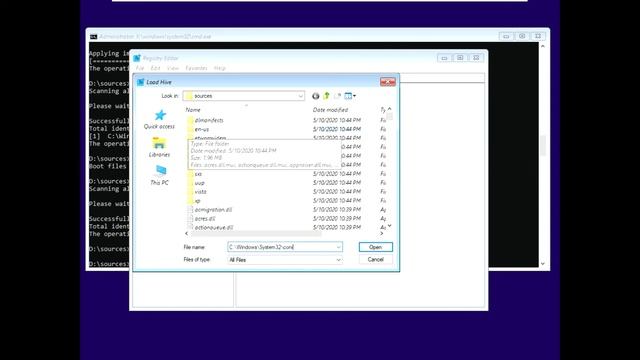Click the Open button

click(376, 247)
